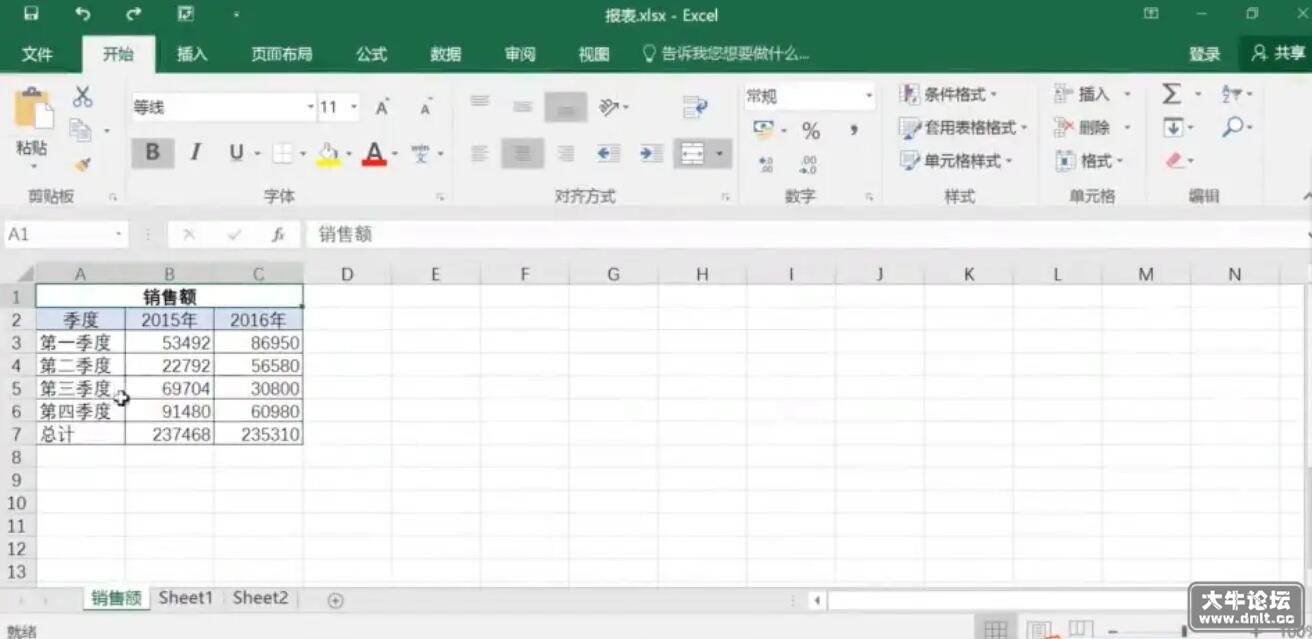Increase indent of cell contents

pos(651,153)
